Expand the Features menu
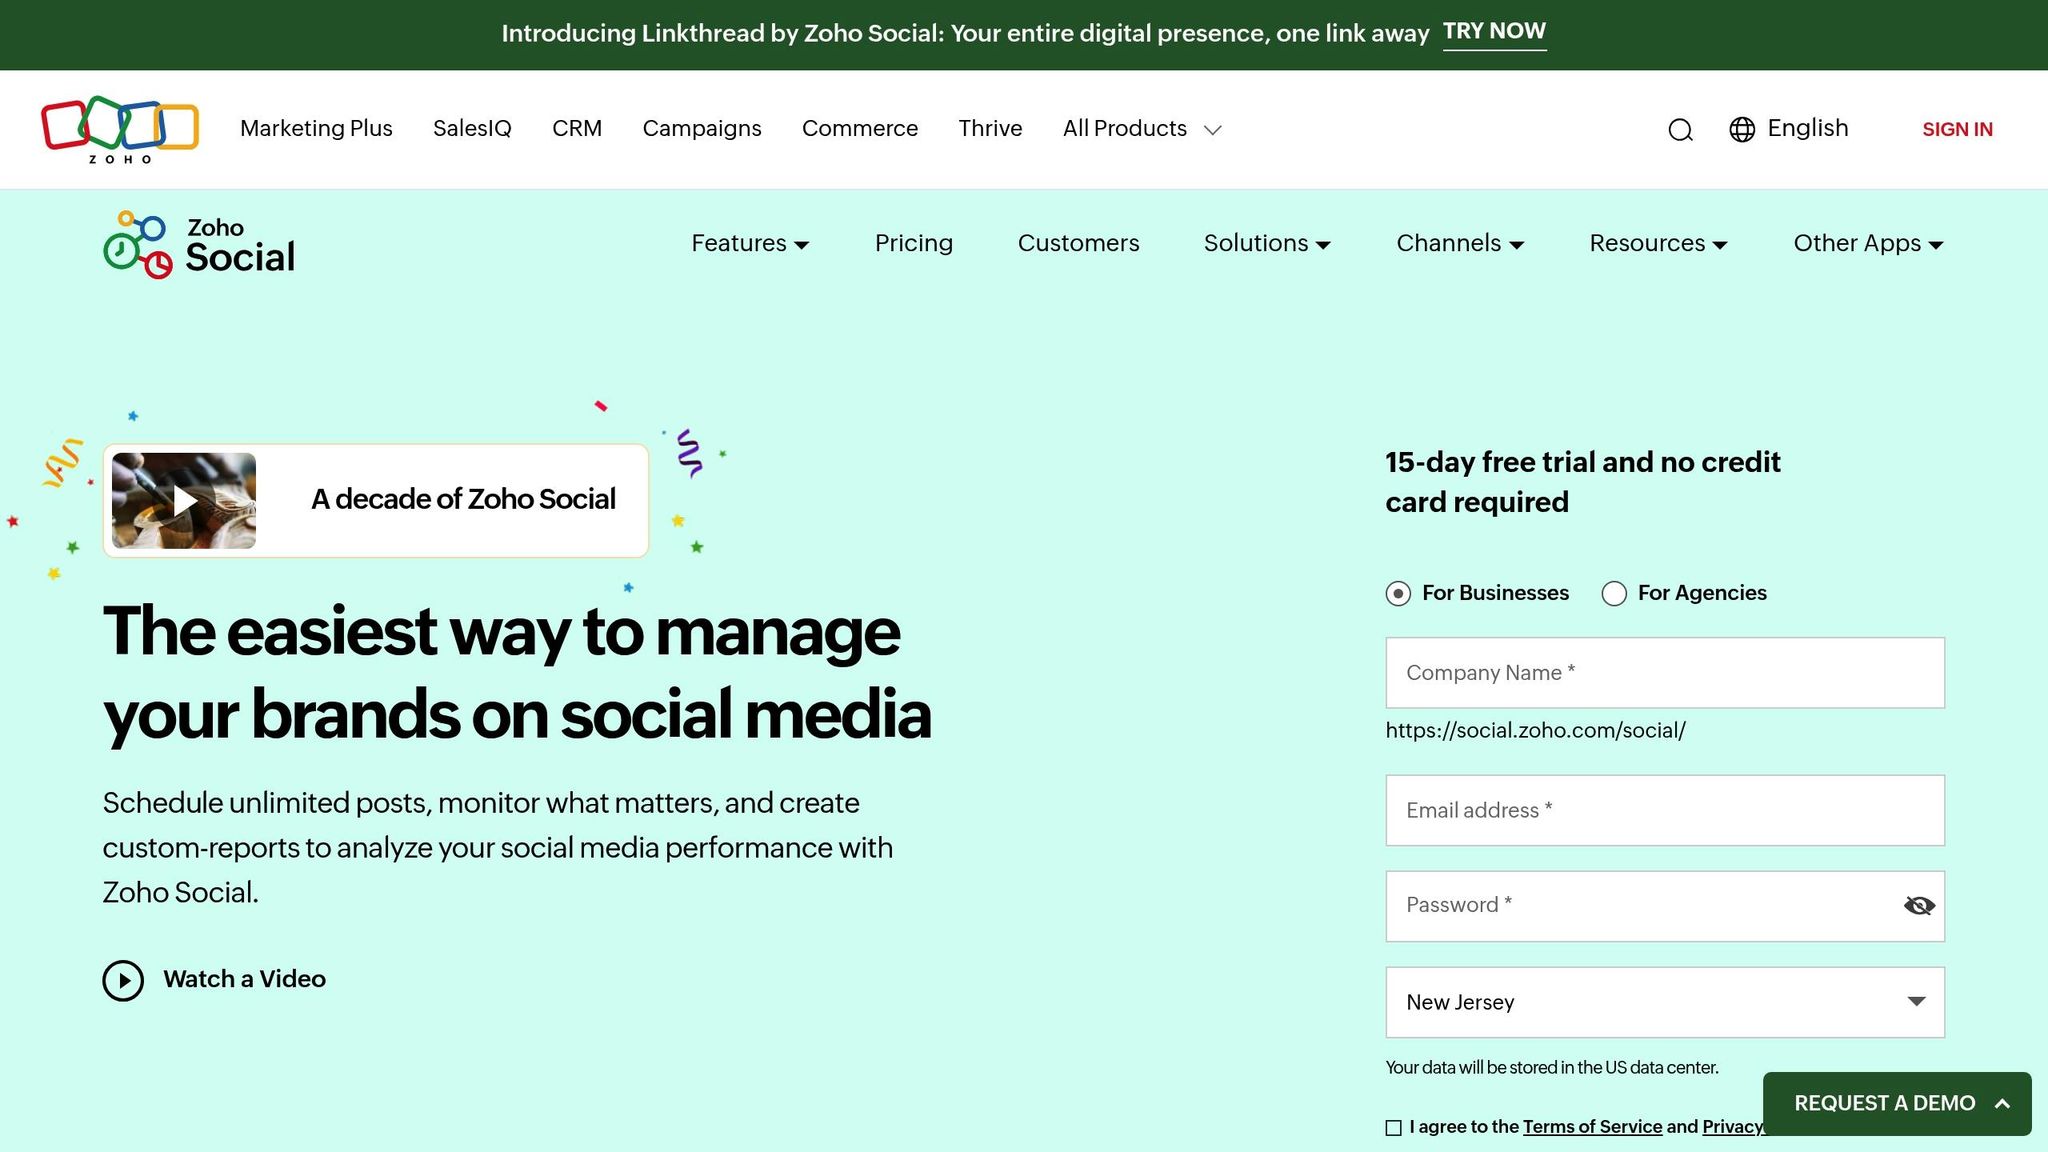 click(x=750, y=244)
